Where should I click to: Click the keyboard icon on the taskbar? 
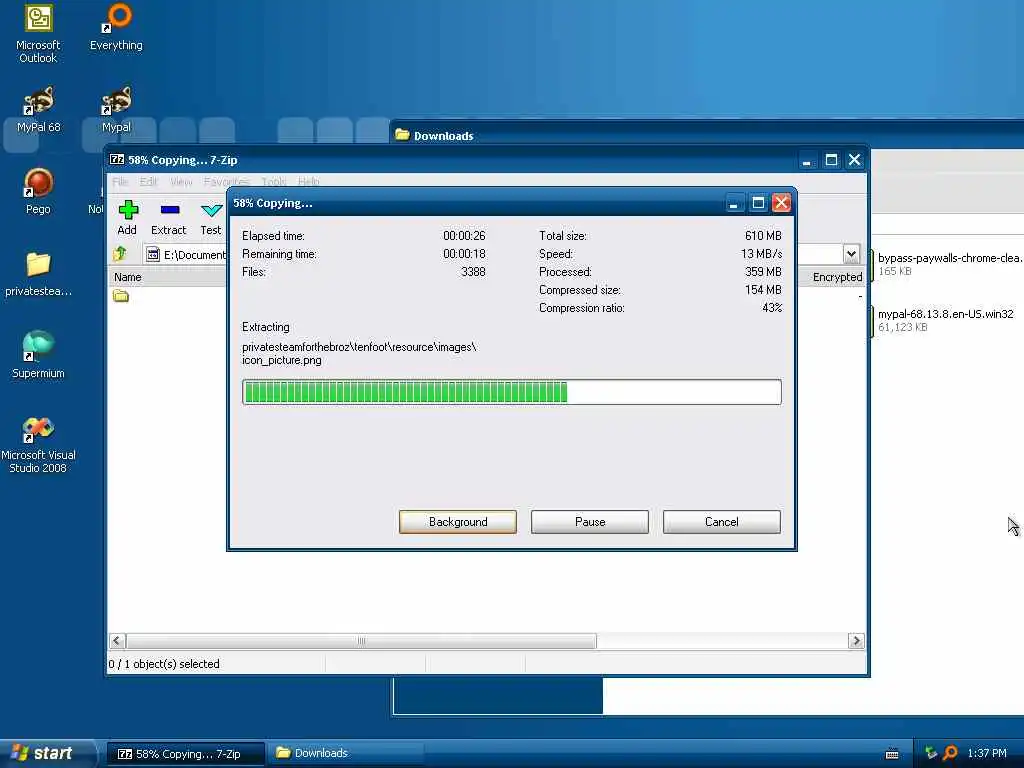tap(891, 754)
